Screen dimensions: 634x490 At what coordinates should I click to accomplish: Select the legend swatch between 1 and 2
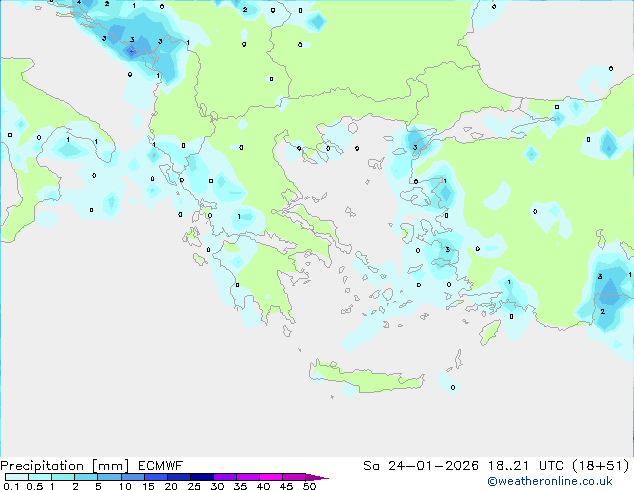pyautogui.click(x=63, y=478)
